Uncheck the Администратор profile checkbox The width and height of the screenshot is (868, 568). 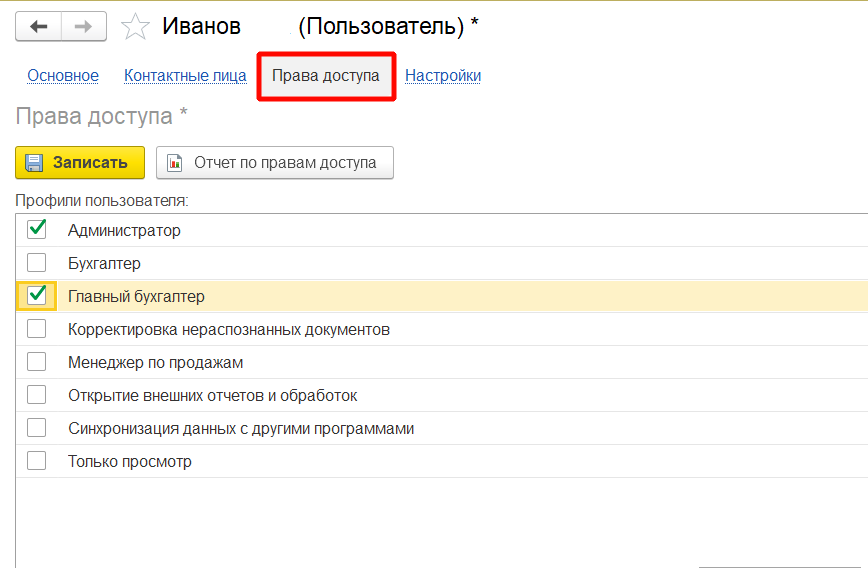coord(37,230)
